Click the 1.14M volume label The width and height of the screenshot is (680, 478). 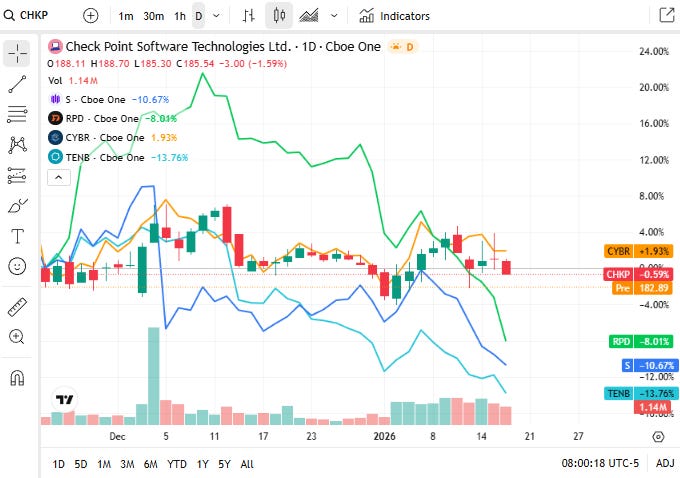click(x=653, y=407)
